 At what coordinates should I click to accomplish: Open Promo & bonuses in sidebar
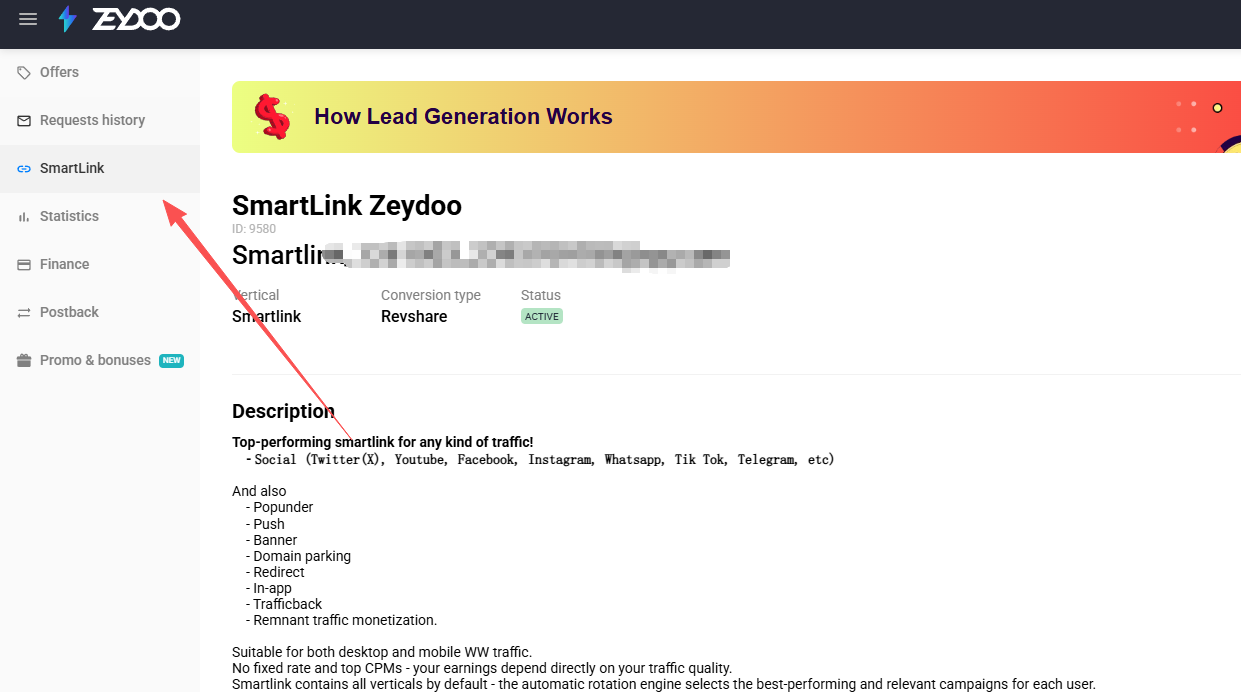coord(100,360)
